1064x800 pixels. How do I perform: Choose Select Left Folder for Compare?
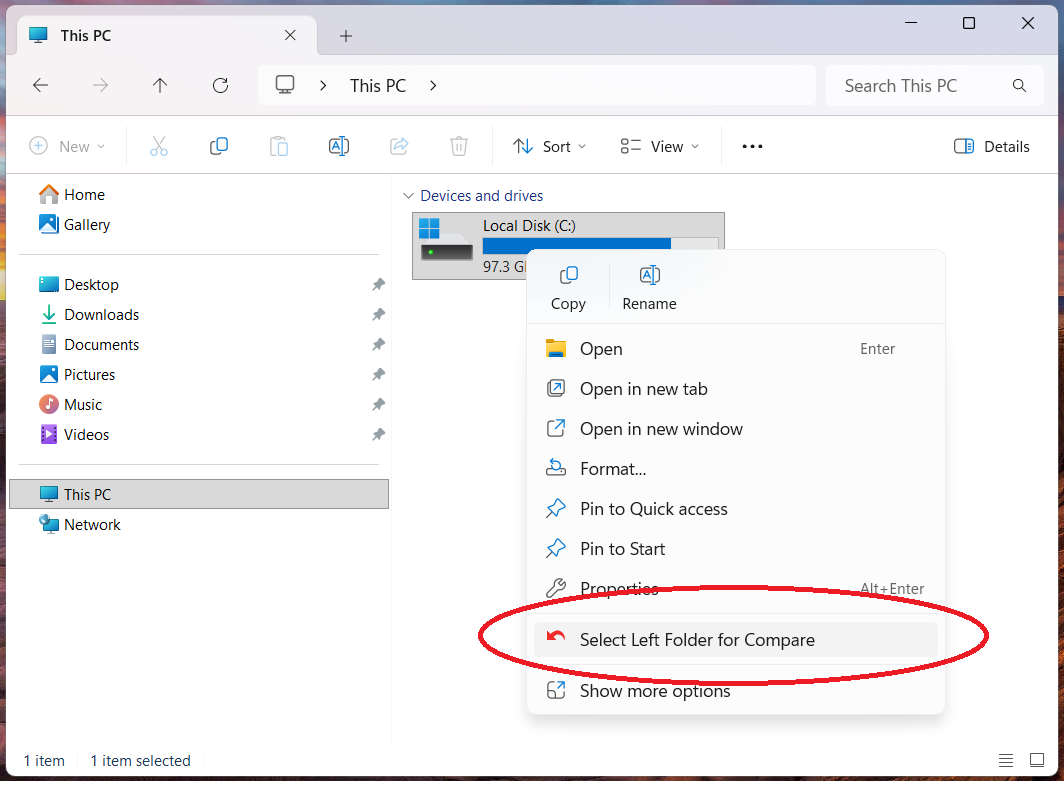(736, 640)
